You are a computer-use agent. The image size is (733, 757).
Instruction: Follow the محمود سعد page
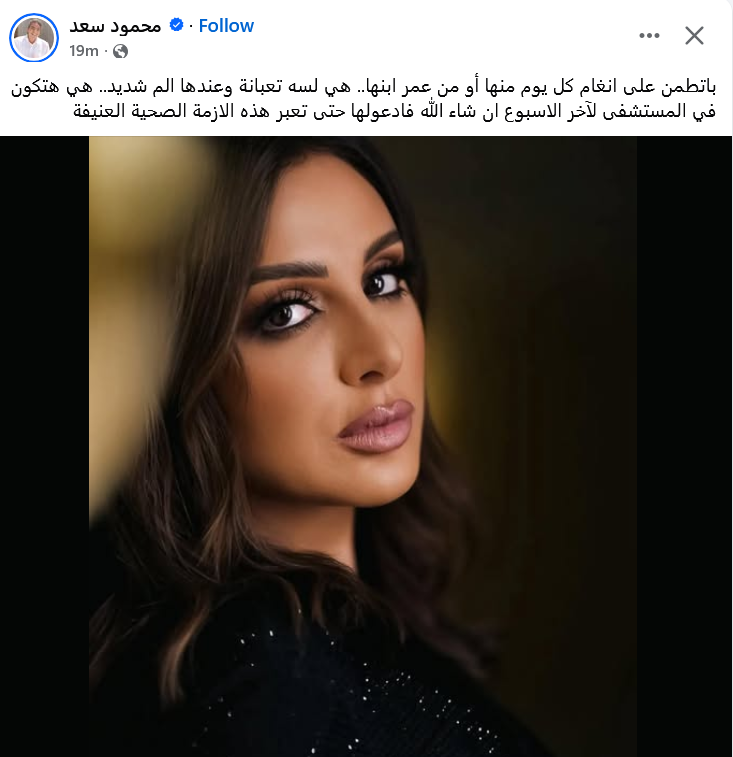[x=226, y=26]
